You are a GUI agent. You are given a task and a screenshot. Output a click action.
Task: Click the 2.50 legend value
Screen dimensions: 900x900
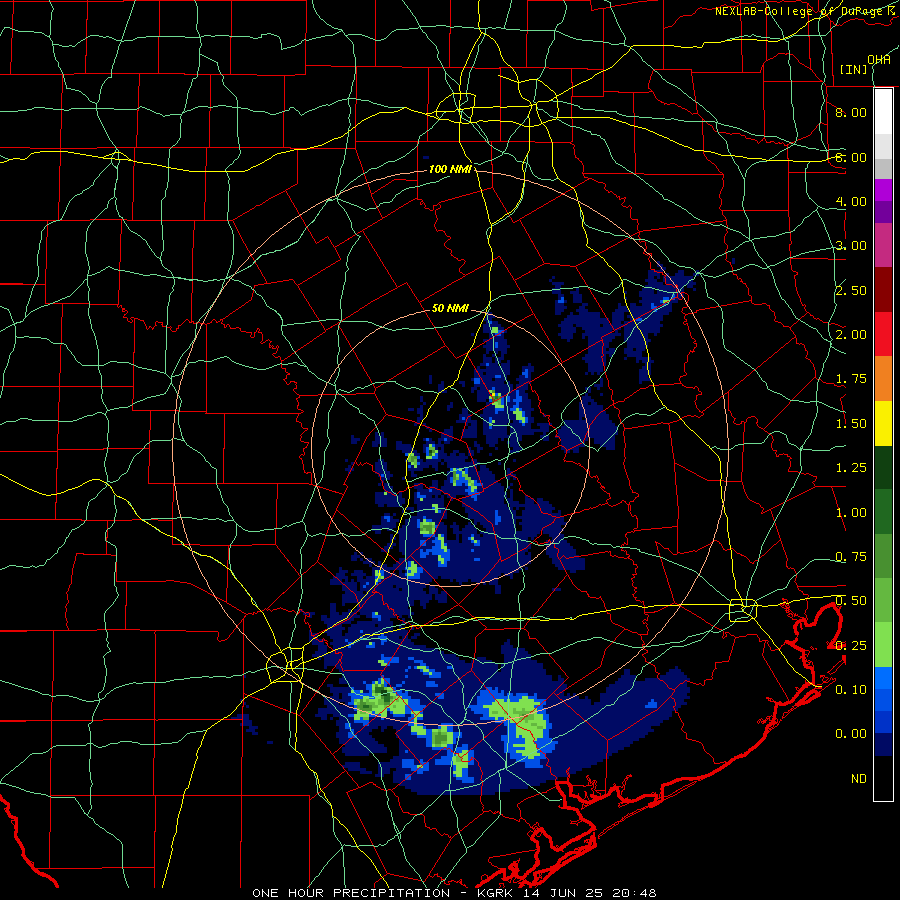851,290
